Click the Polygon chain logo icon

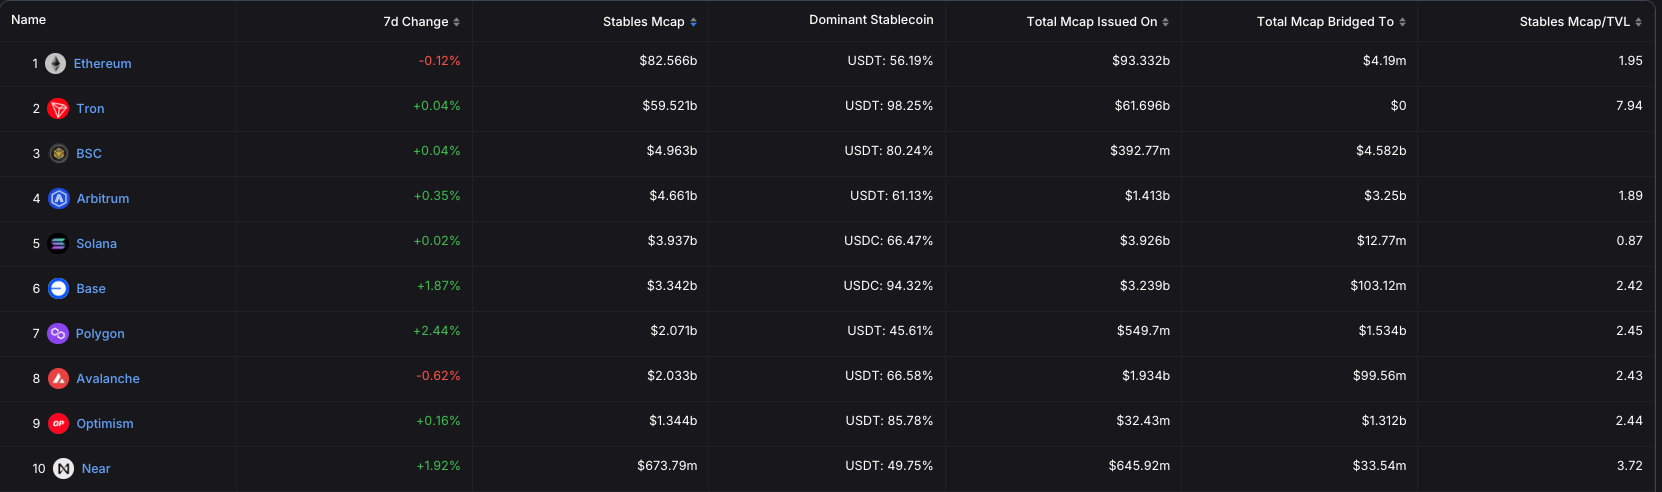(57, 334)
